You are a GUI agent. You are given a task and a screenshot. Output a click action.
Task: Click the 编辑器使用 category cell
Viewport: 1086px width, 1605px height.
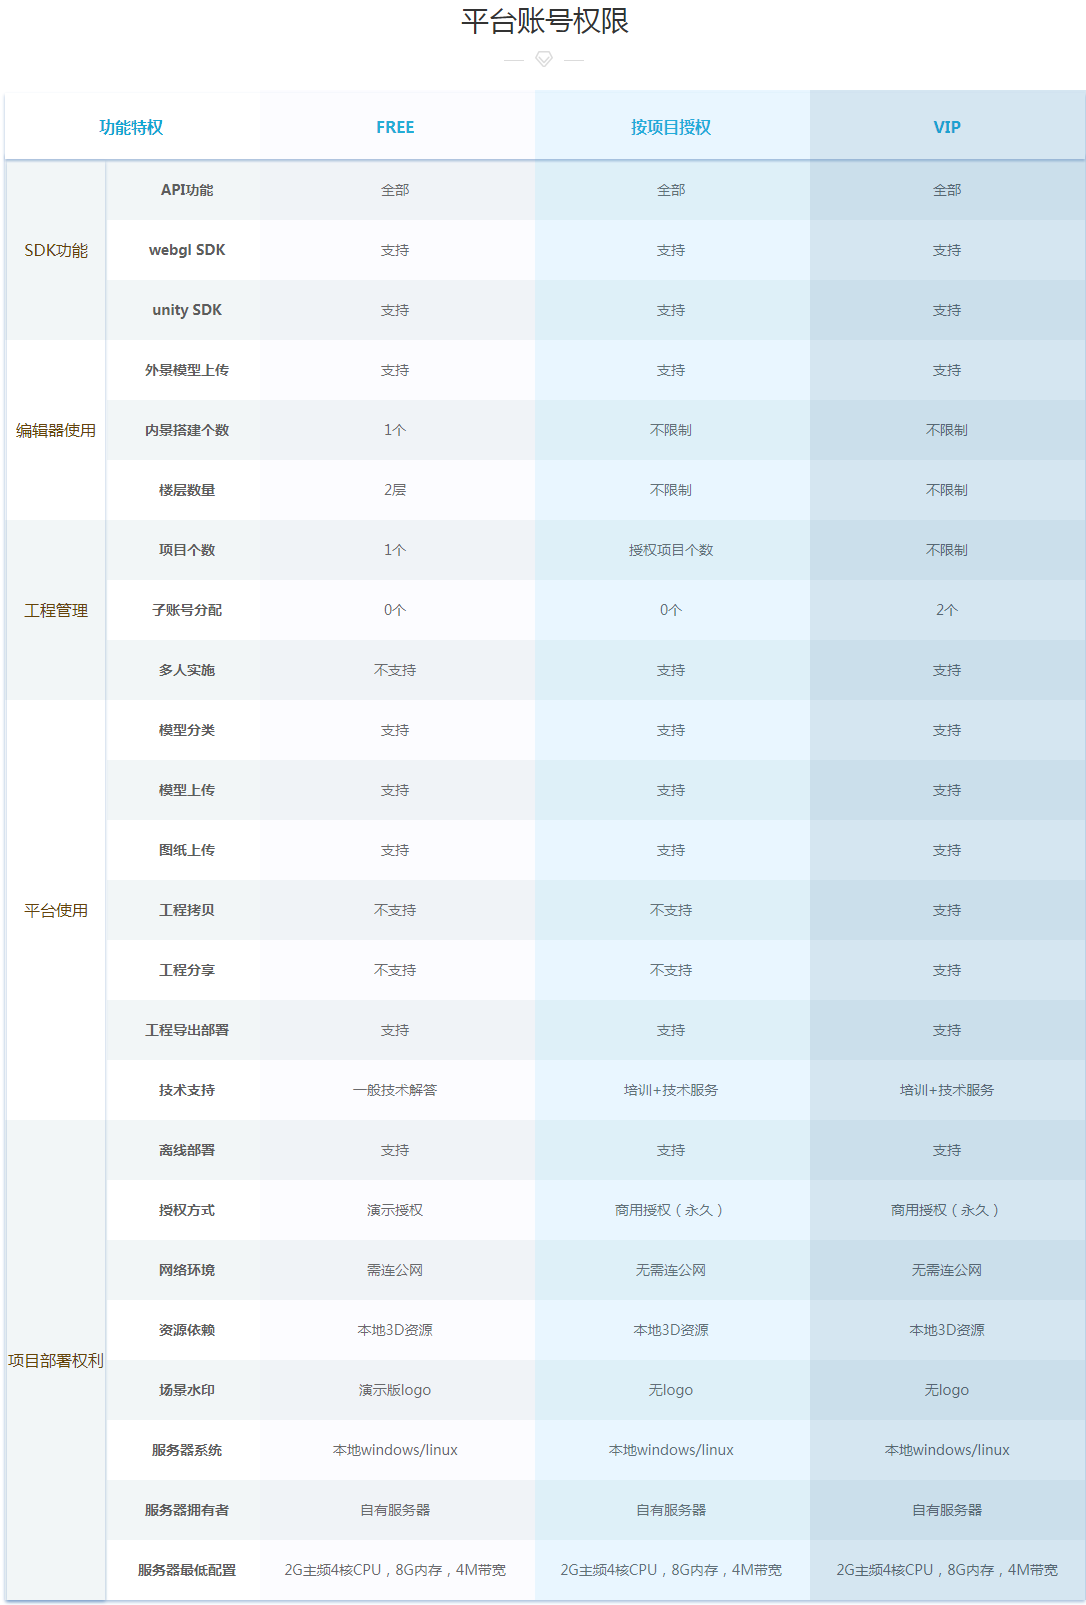(x=56, y=430)
